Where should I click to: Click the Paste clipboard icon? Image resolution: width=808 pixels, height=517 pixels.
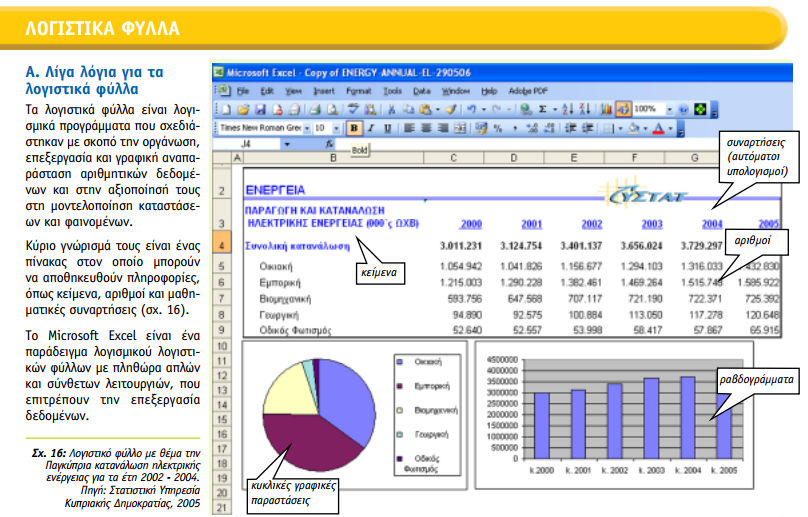coord(425,109)
